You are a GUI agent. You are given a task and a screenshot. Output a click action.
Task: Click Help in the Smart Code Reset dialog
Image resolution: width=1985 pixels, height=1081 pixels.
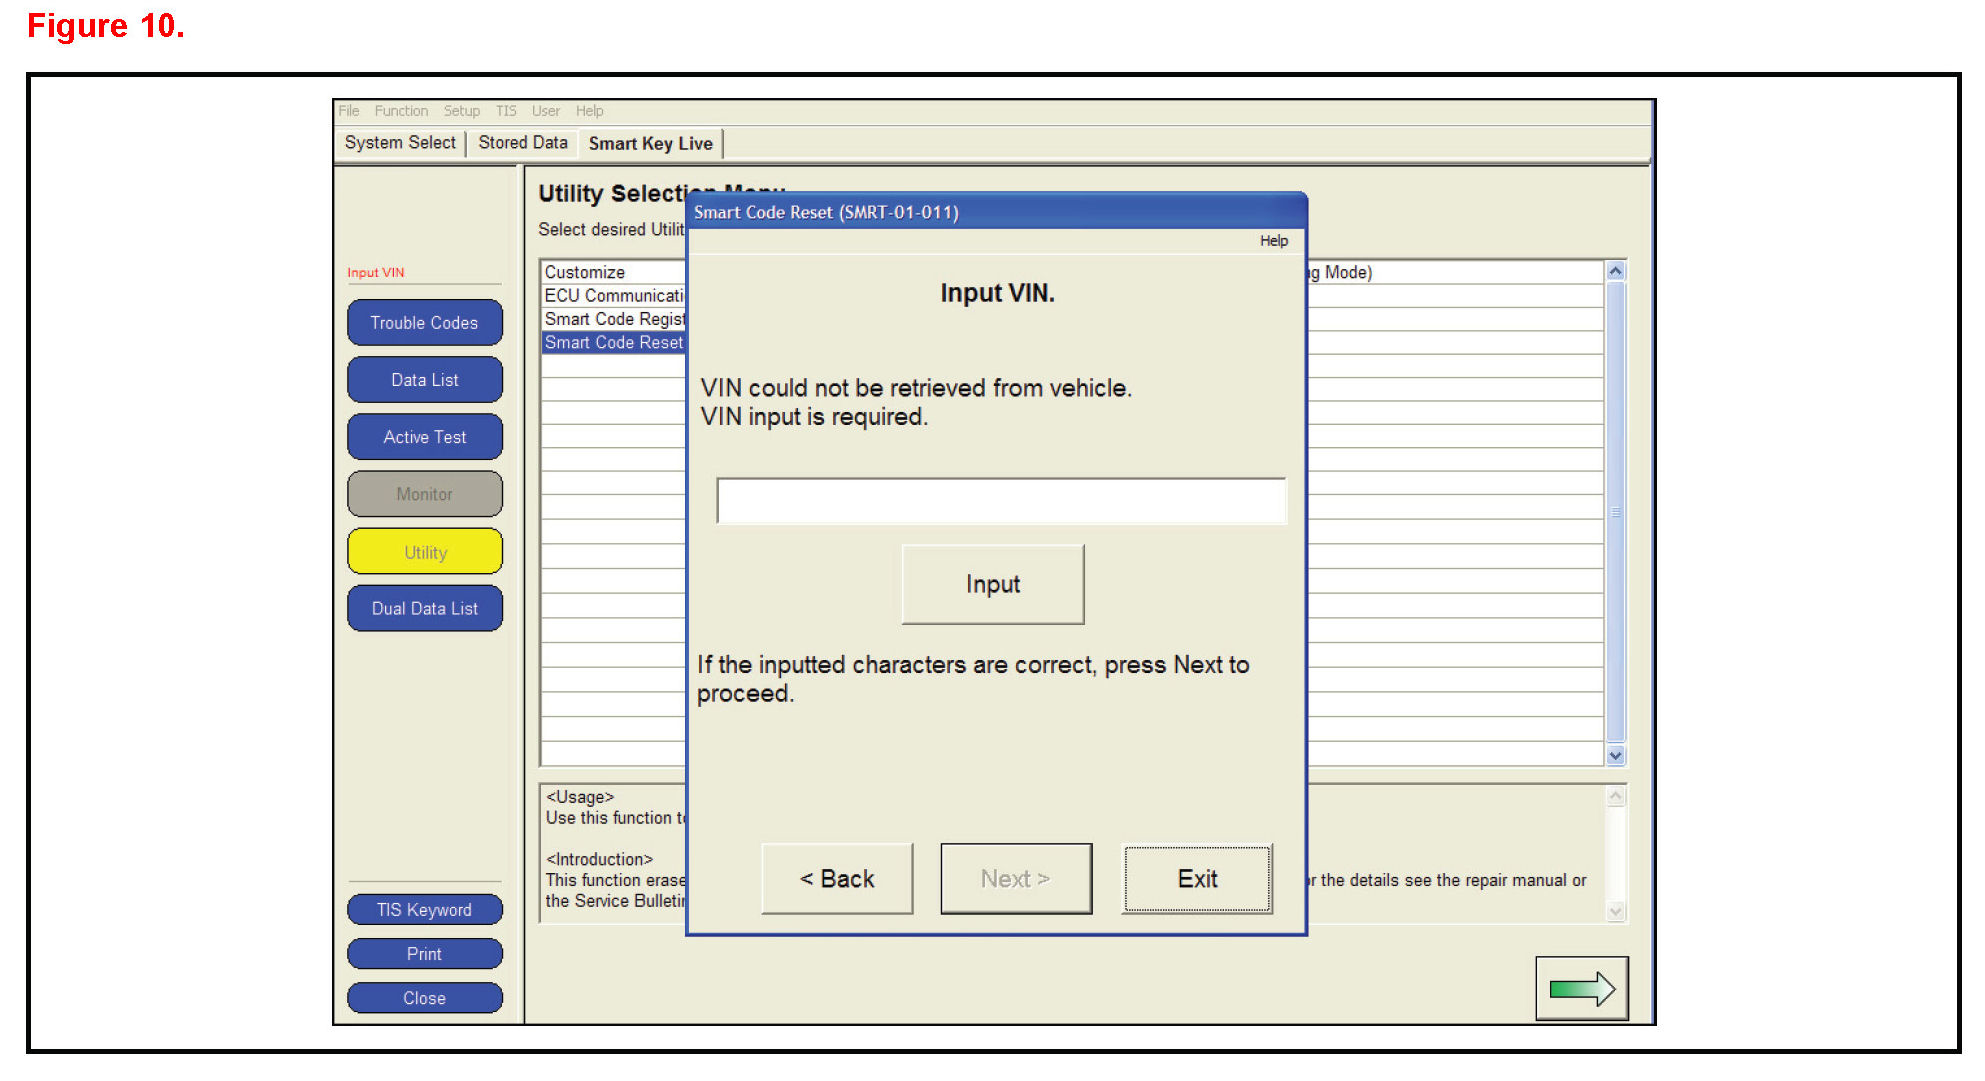click(x=1273, y=241)
